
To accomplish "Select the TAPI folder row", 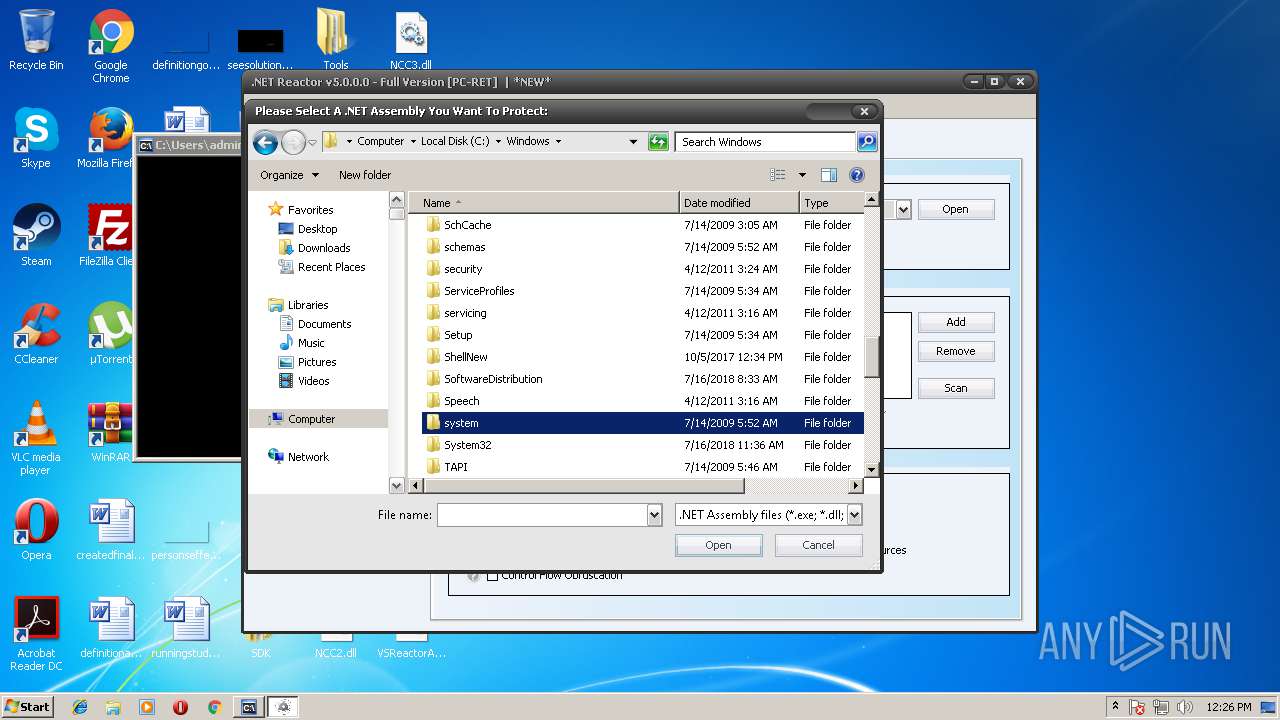I will pos(643,467).
